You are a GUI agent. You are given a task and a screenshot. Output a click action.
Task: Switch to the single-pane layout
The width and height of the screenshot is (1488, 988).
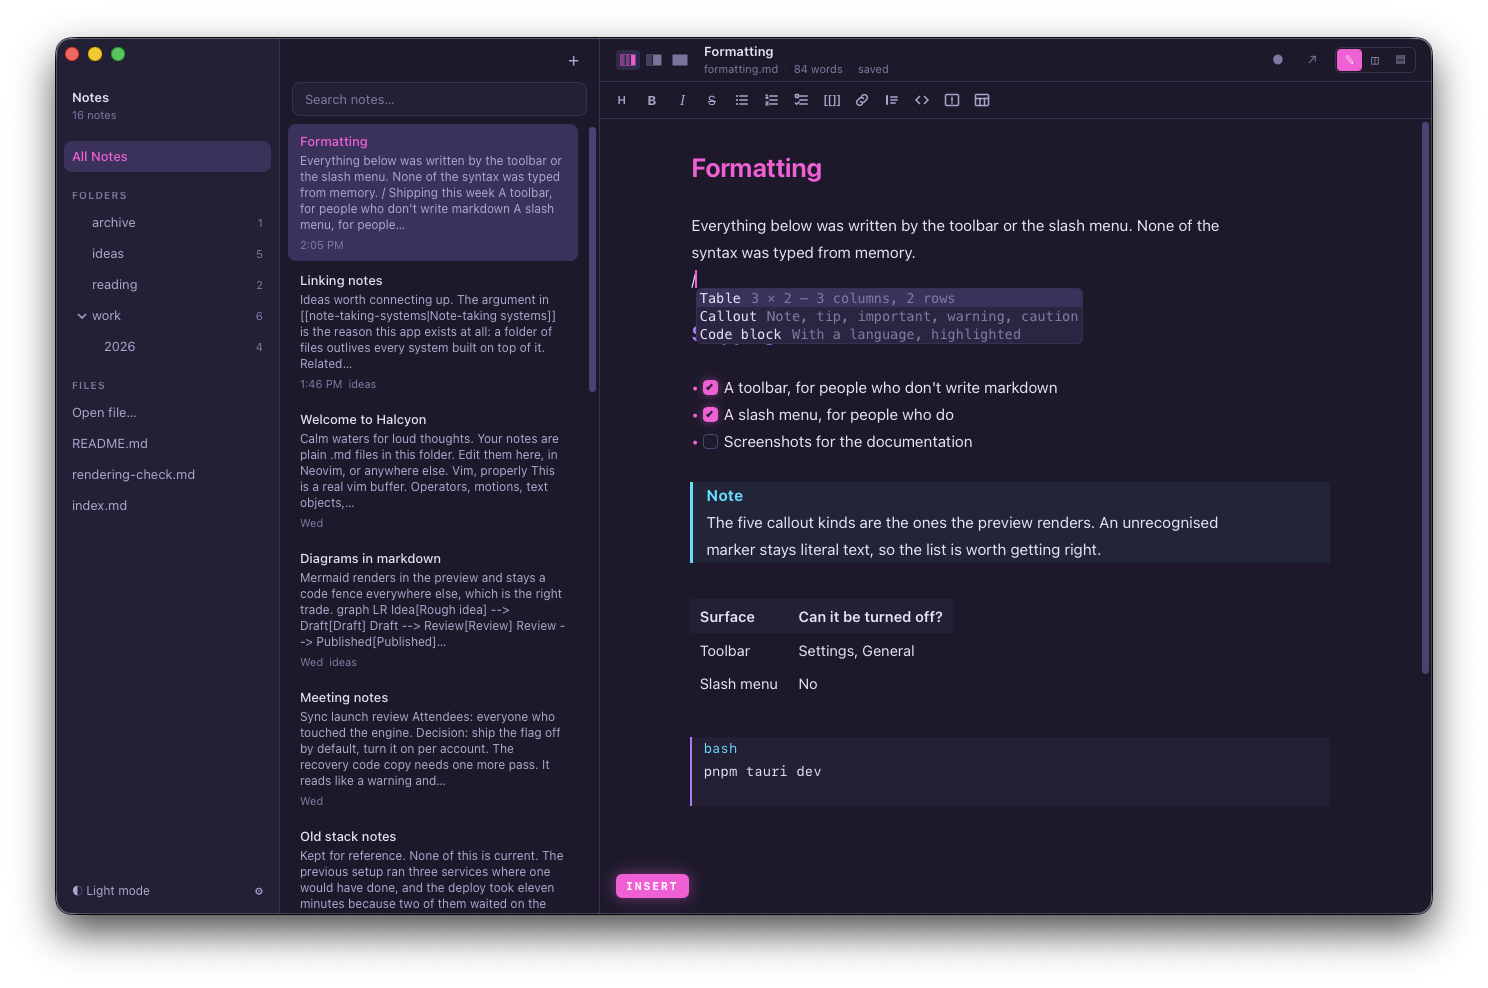pyautogui.click(x=680, y=60)
